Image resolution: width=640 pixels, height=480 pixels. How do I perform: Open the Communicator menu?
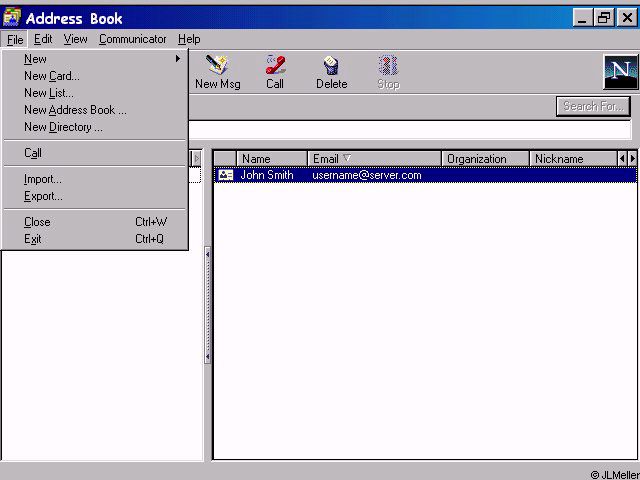coord(133,39)
